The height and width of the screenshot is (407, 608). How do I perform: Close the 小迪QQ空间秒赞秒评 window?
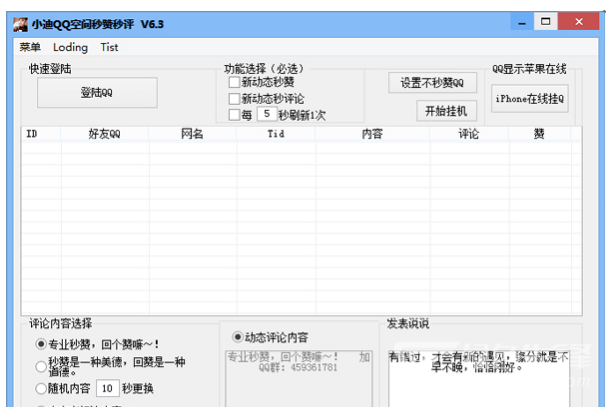click(579, 21)
